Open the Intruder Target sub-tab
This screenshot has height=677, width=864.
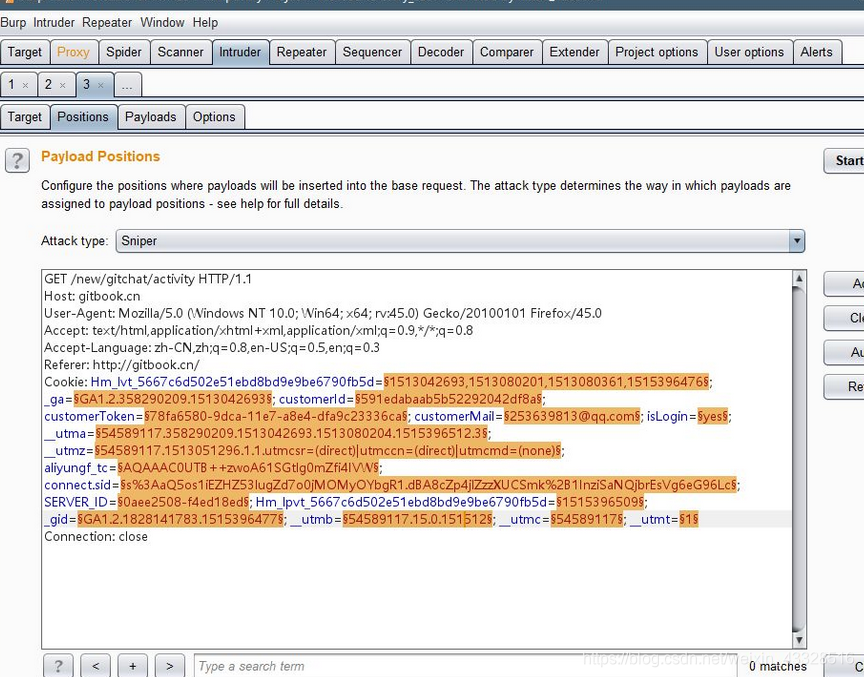coord(25,117)
